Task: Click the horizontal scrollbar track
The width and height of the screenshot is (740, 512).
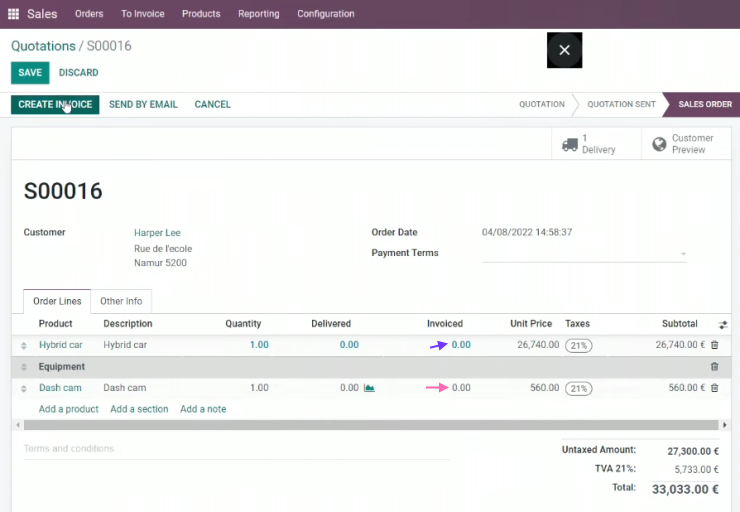Action: pos(371,425)
